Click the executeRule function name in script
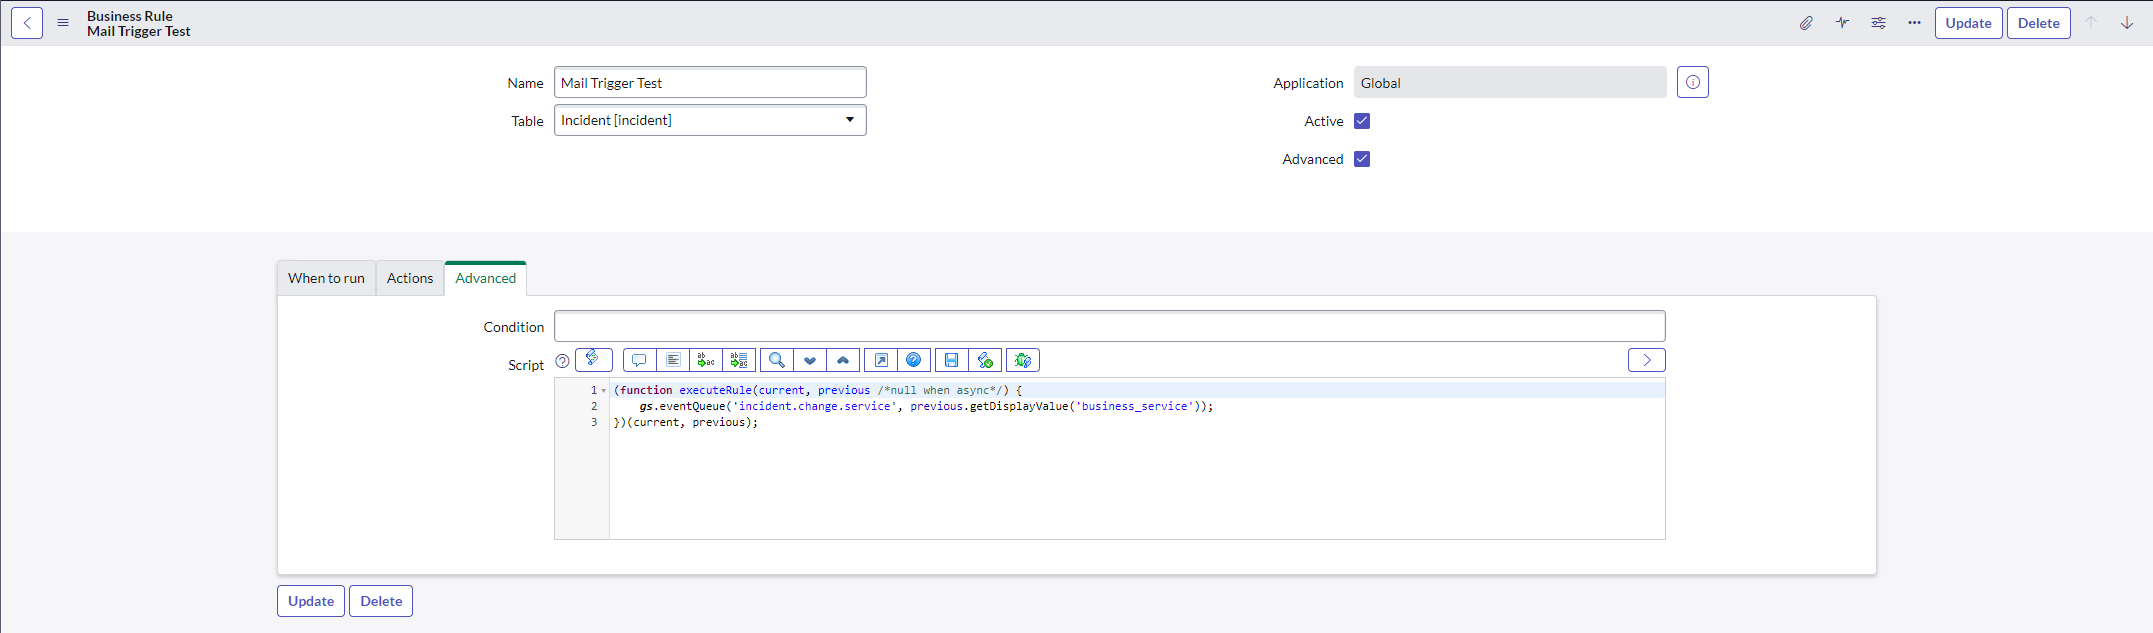The height and width of the screenshot is (633, 2153). pos(715,390)
